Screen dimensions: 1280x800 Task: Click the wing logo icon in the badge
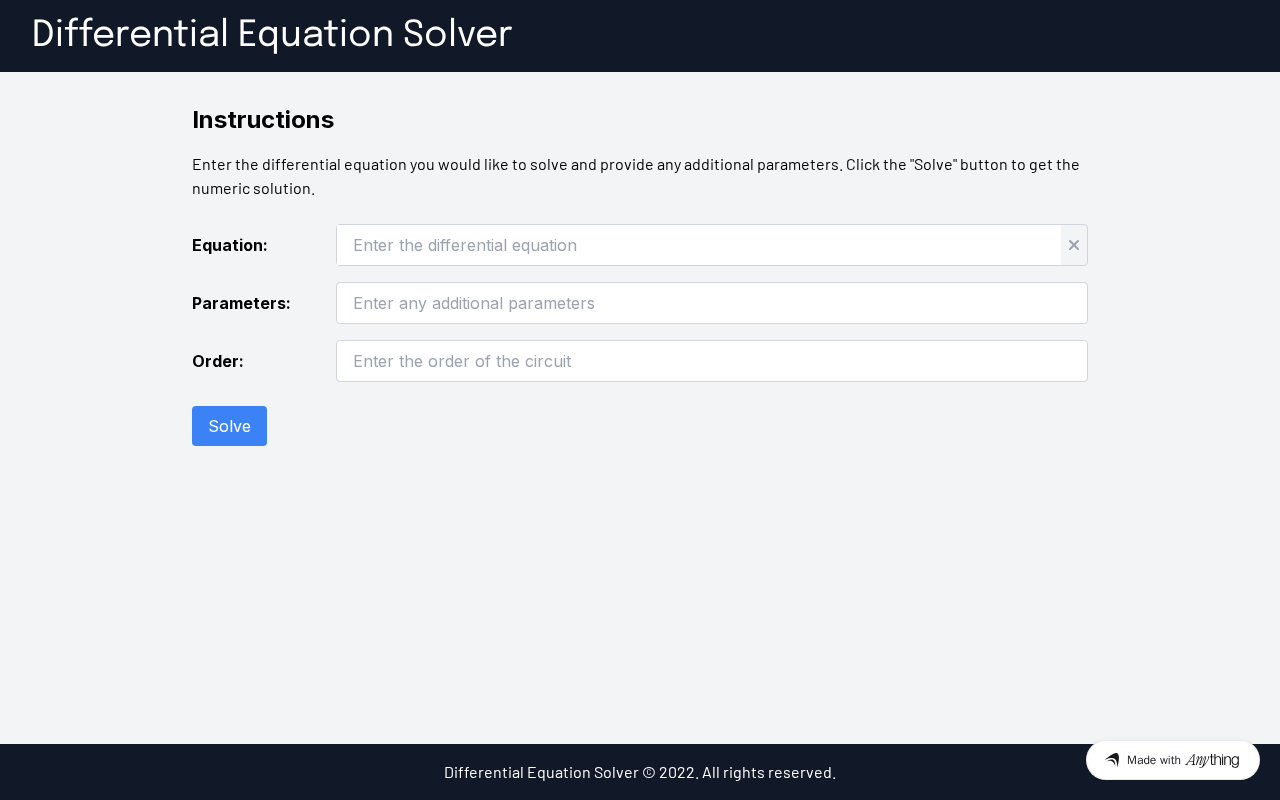(1112, 760)
